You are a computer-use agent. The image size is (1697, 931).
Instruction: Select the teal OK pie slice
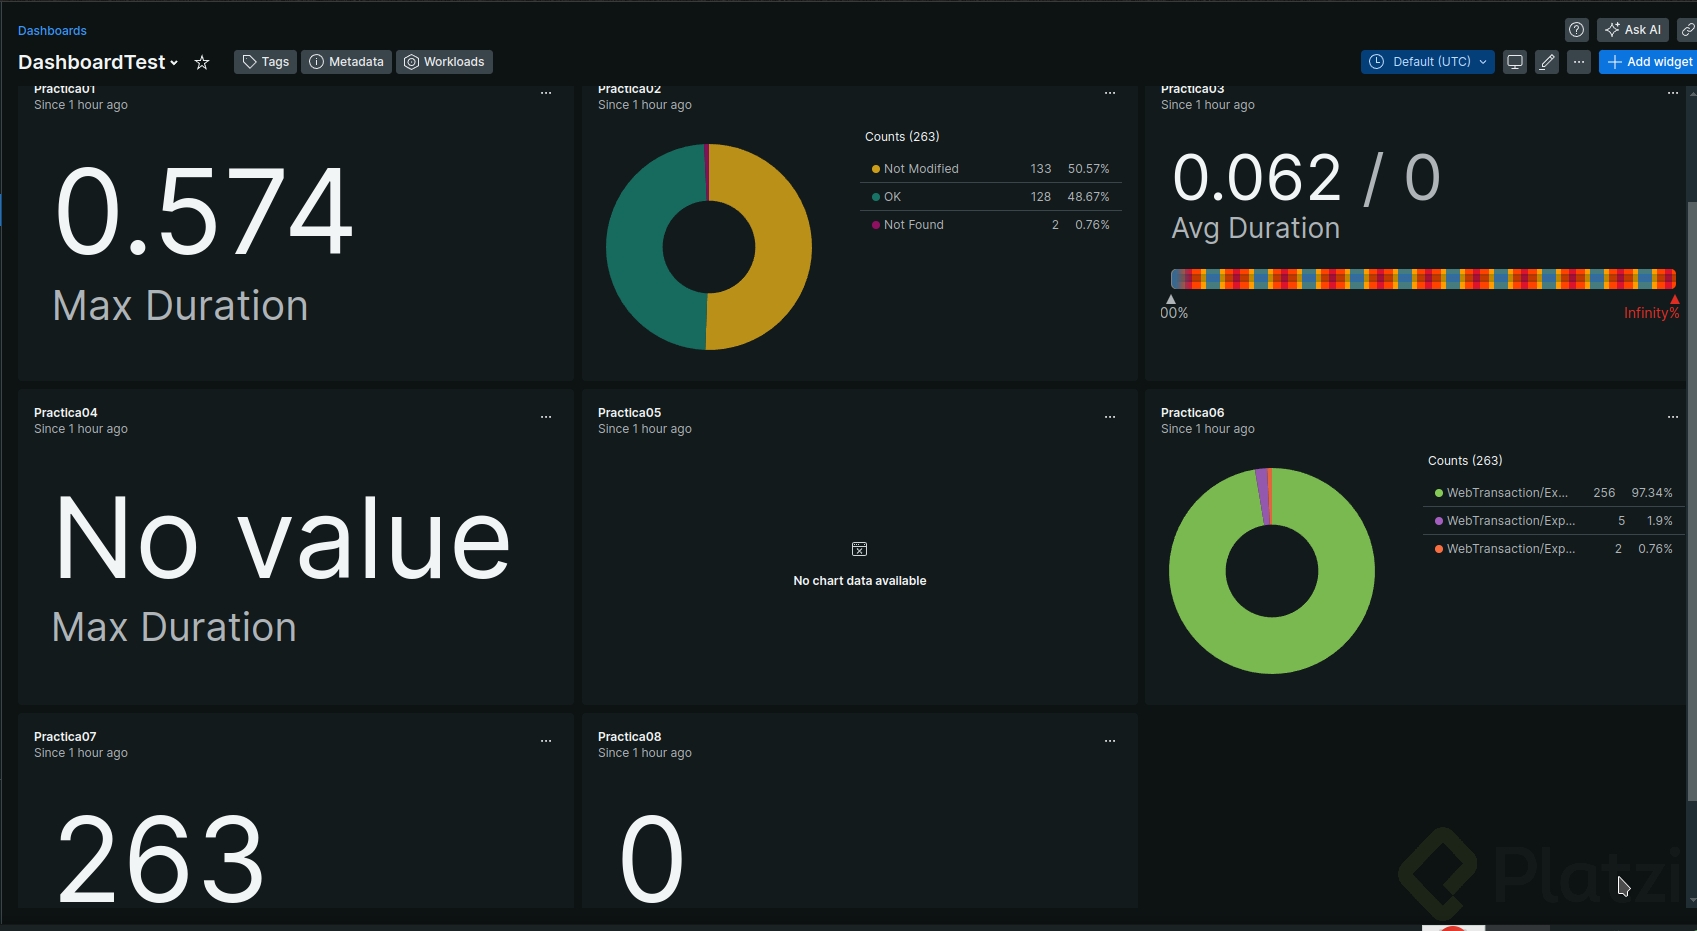[x=637, y=247]
